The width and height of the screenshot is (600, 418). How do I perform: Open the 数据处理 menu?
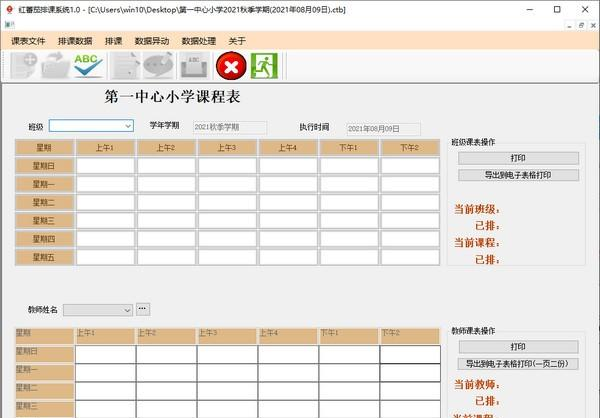click(199, 41)
